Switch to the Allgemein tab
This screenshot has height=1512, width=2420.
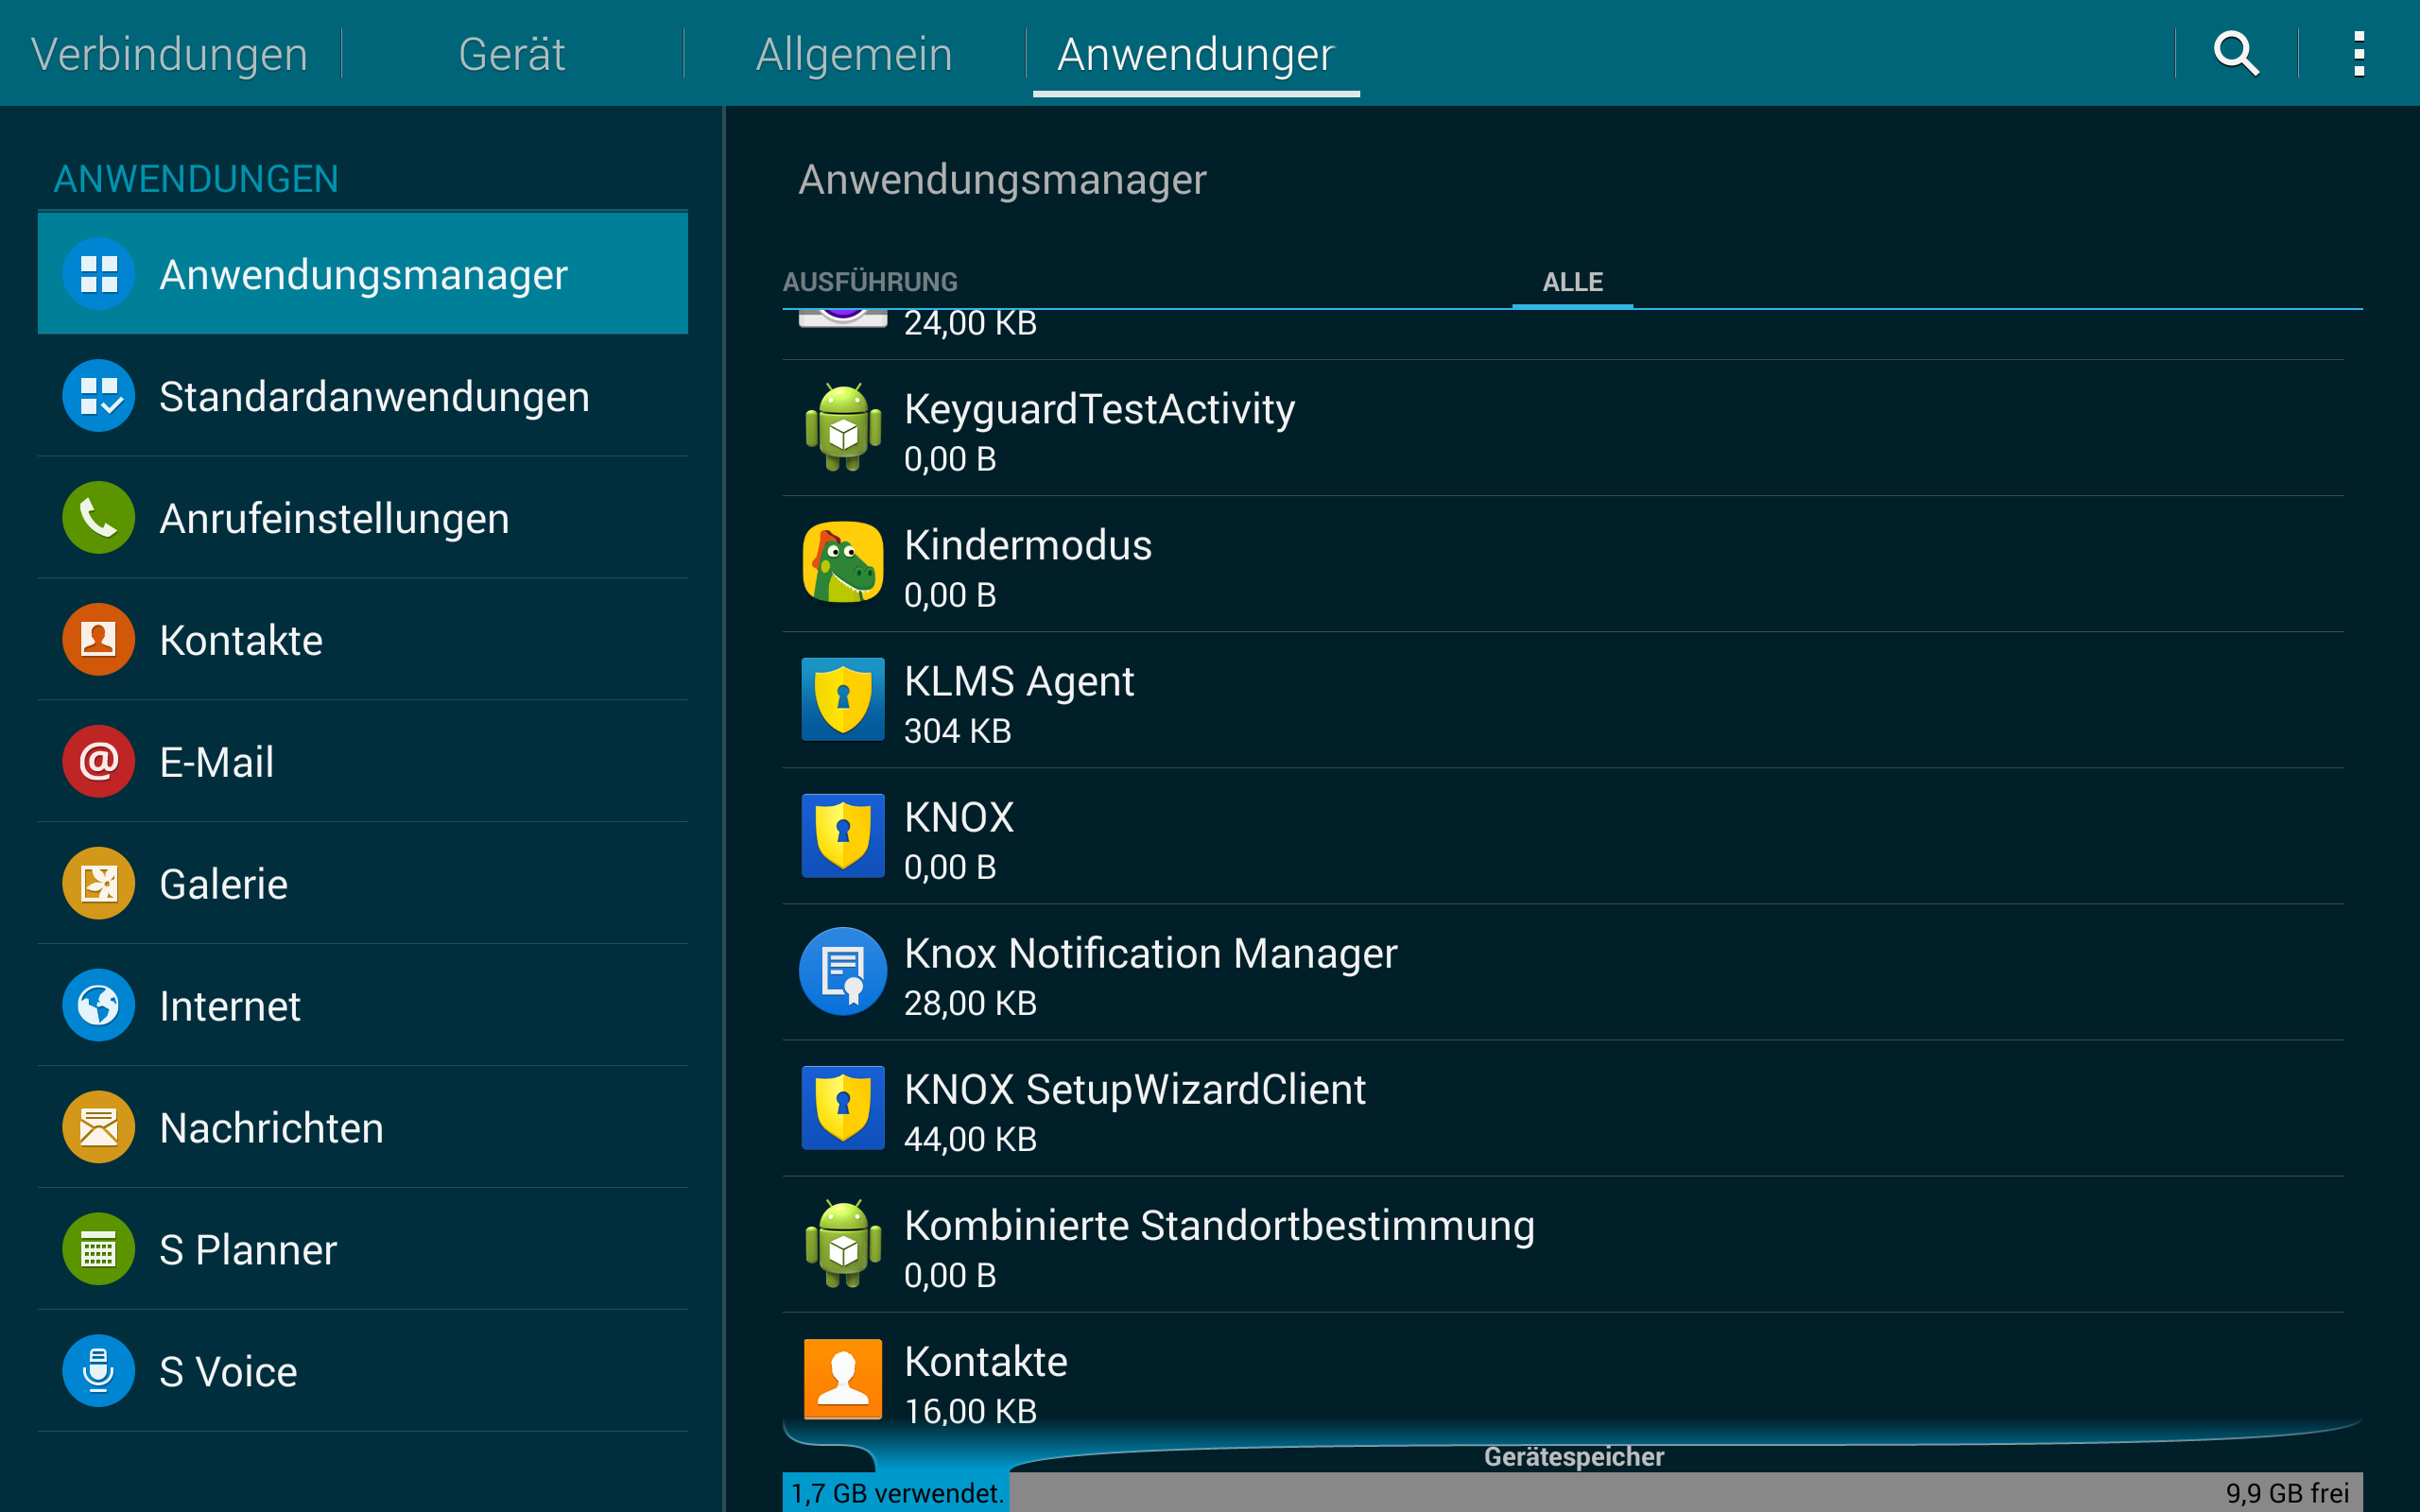pyautogui.click(x=854, y=53)
